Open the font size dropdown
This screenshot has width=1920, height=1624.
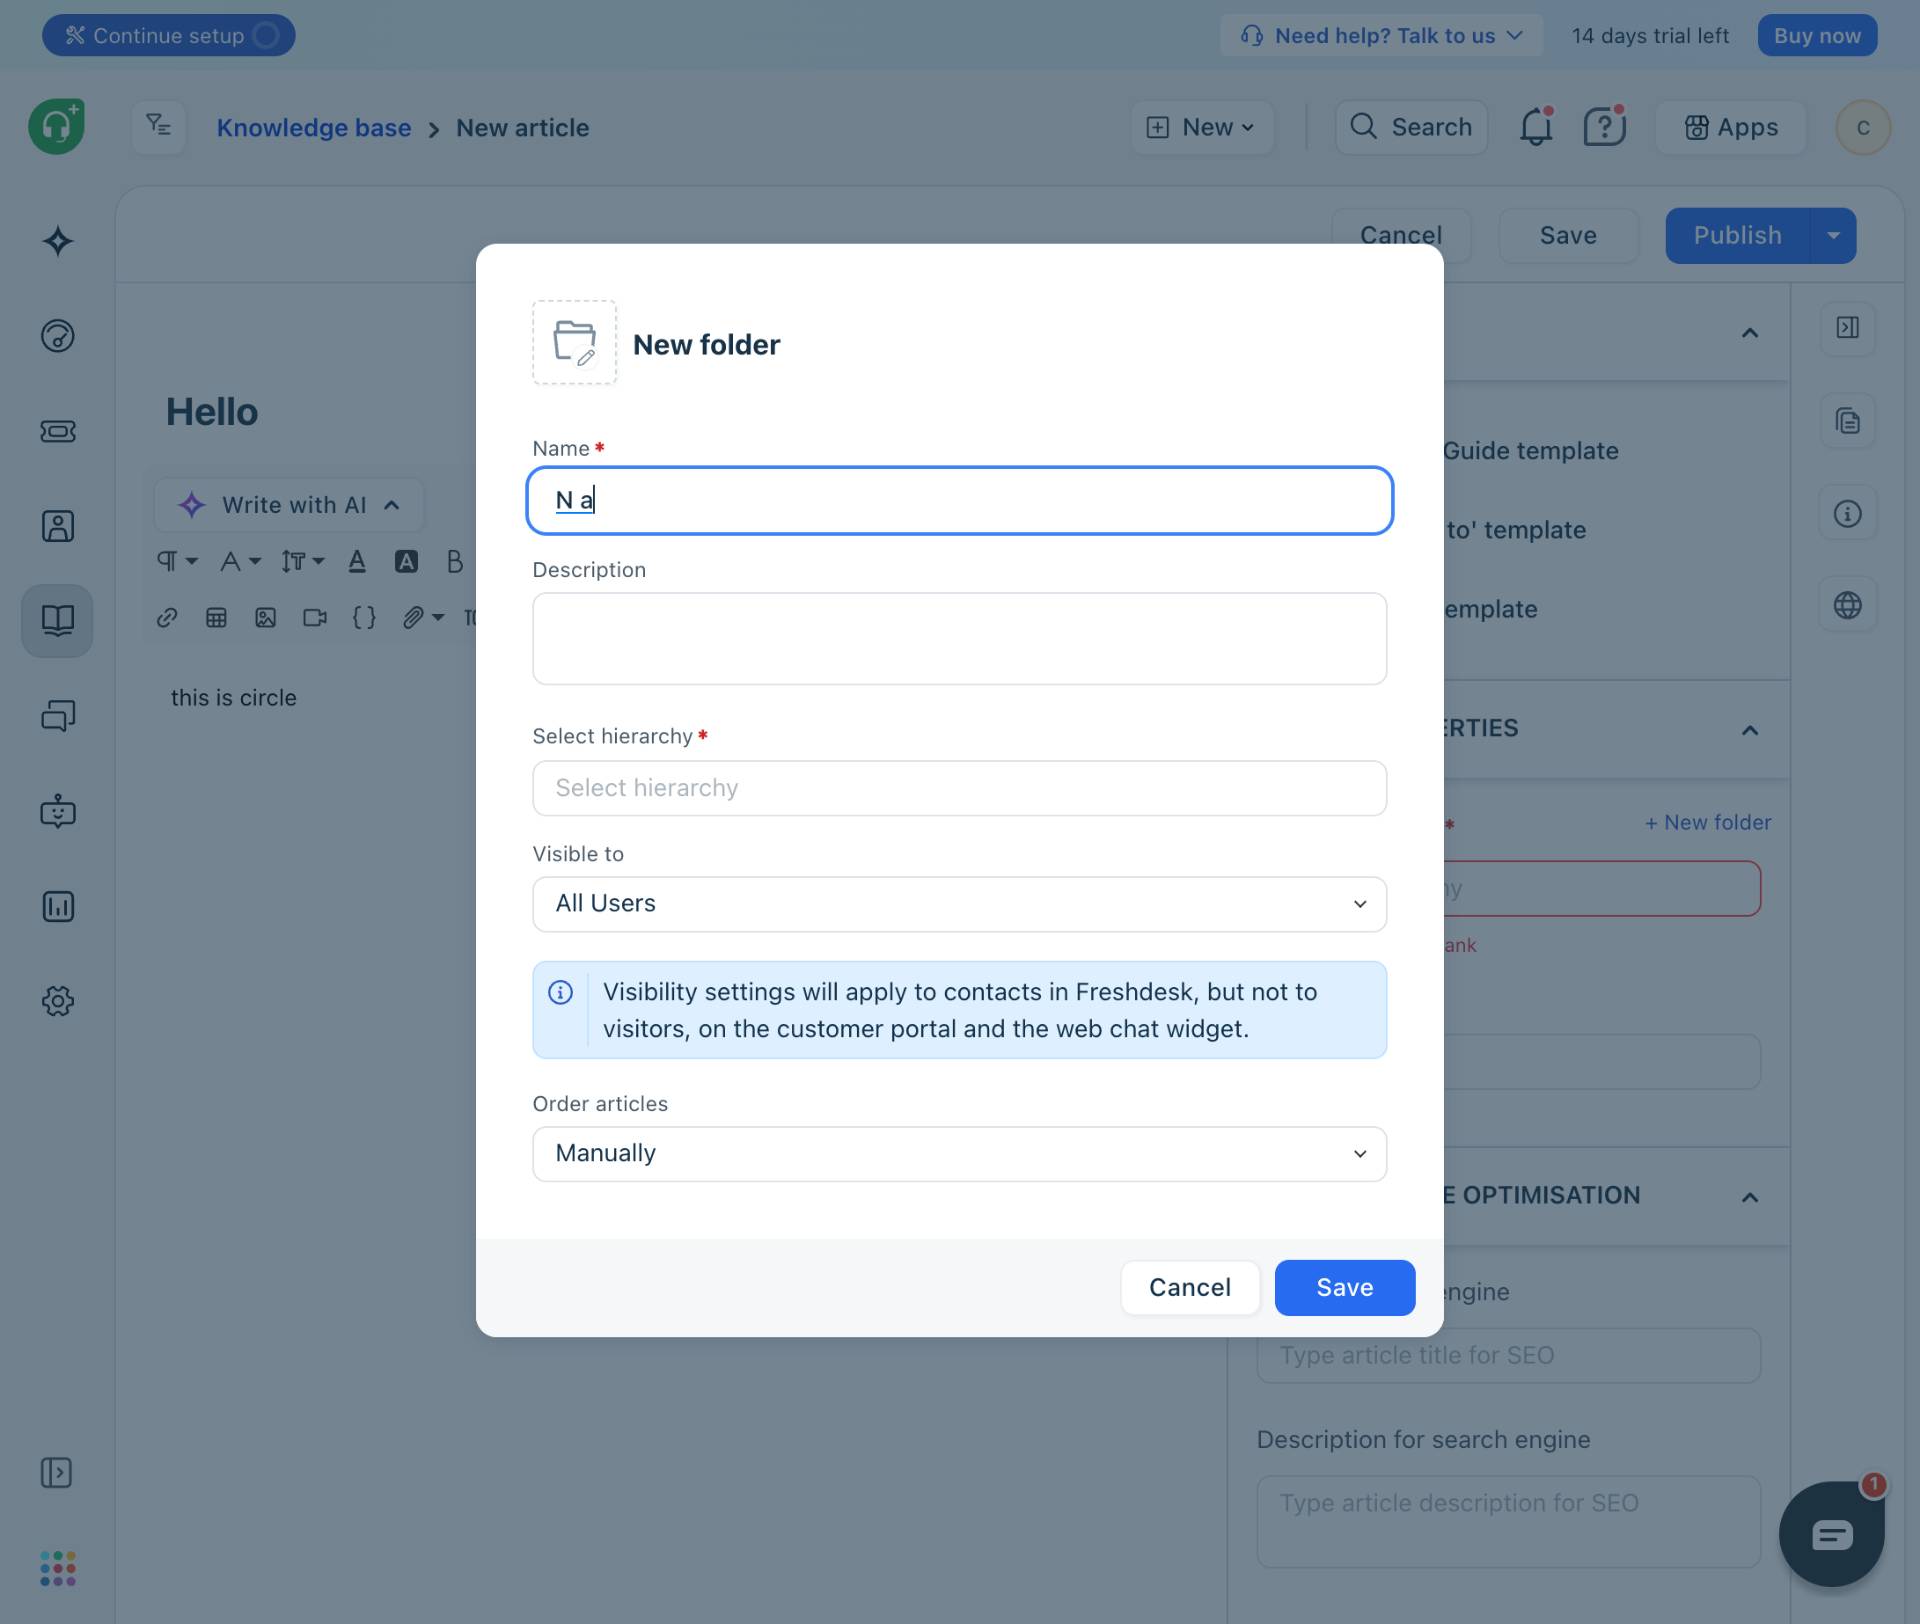302,561
